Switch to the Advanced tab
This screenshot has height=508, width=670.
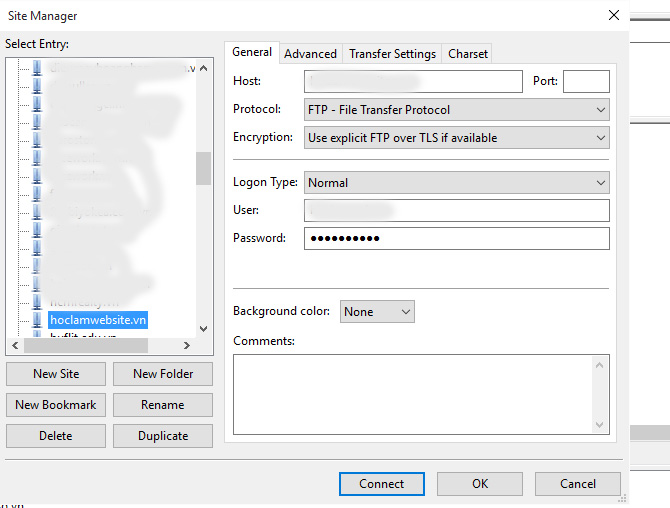pos(310,54)
